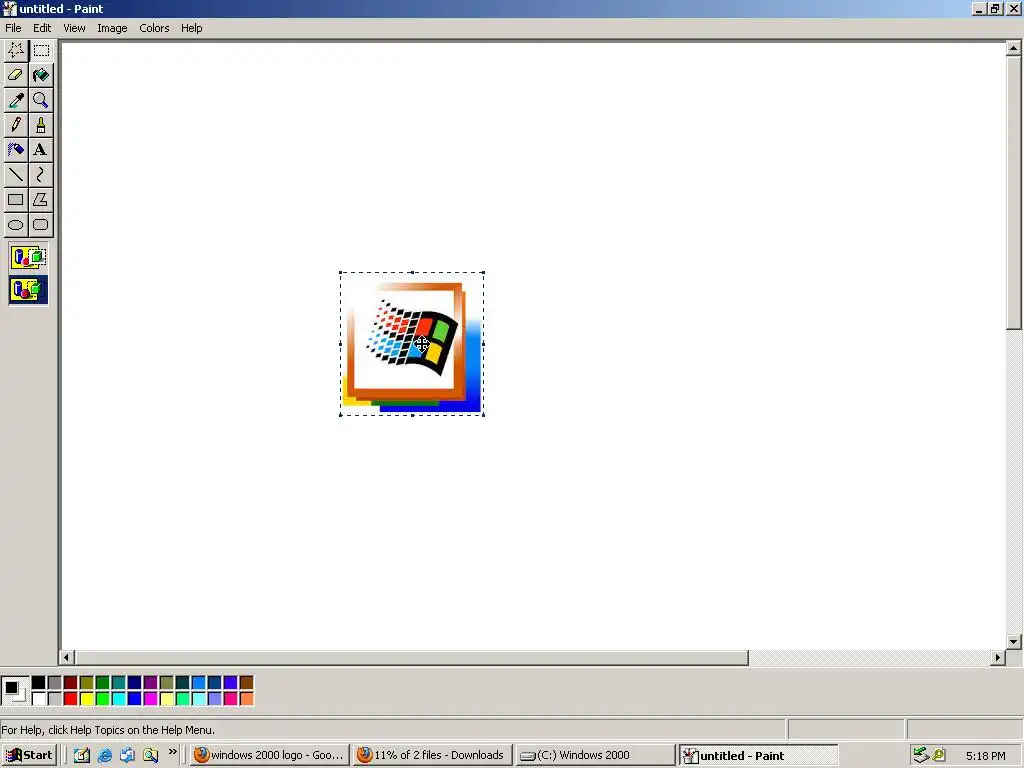Screen dimensions: 1024x768
Task: Click the horizontal scrollbar thumb
Action: (411, 658)
